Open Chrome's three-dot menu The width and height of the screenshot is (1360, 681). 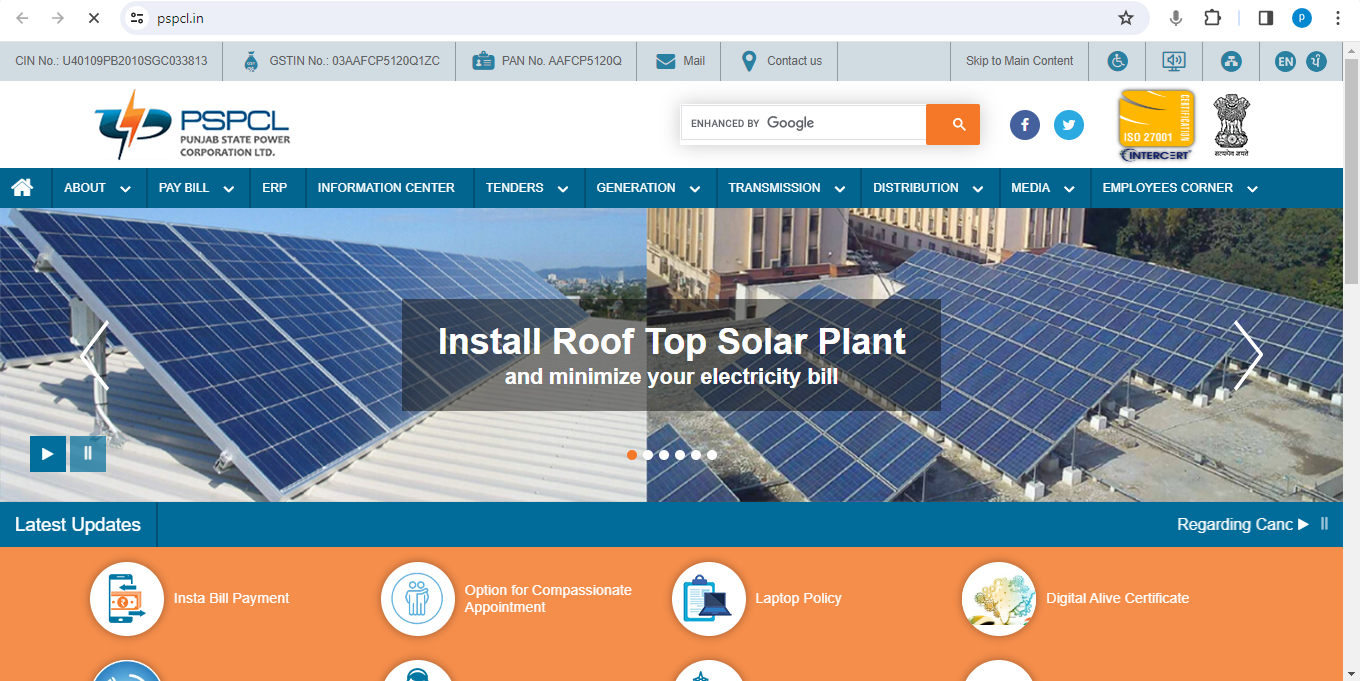coord(1338,18)
